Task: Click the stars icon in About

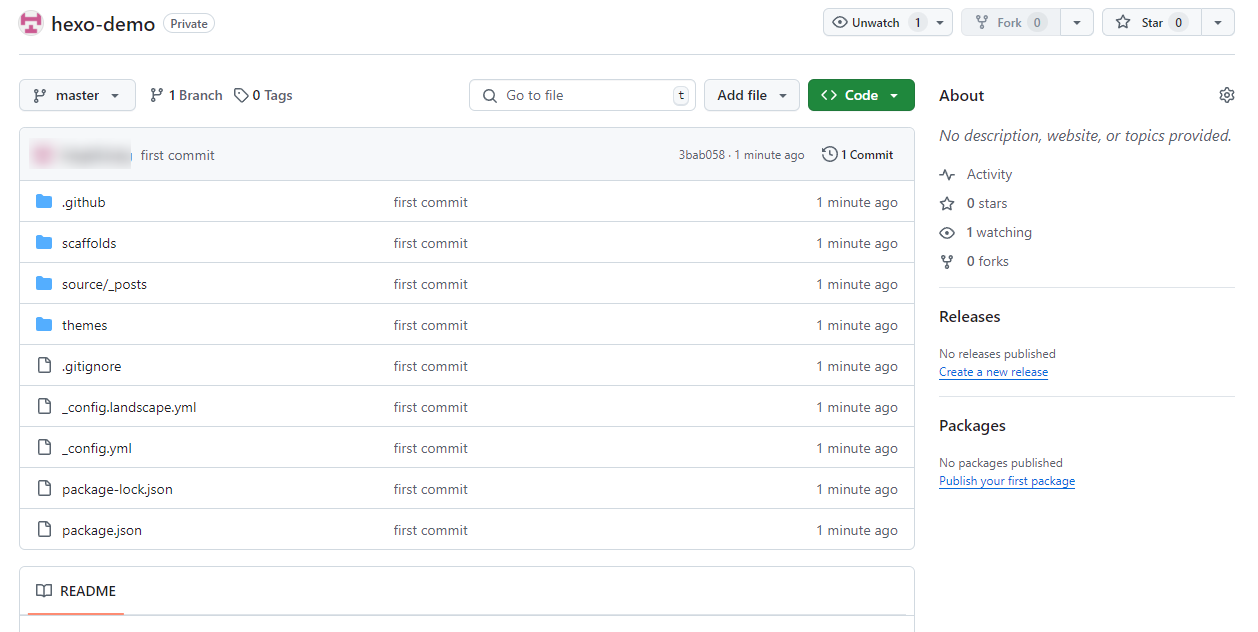Action: click(947, 203)
